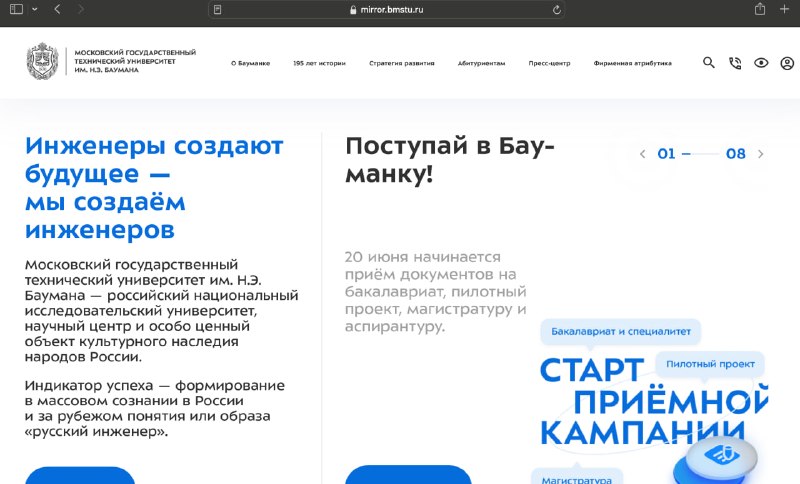Toggle the Safari sidebar icon
800x484 pixels.
coord(16,9)
